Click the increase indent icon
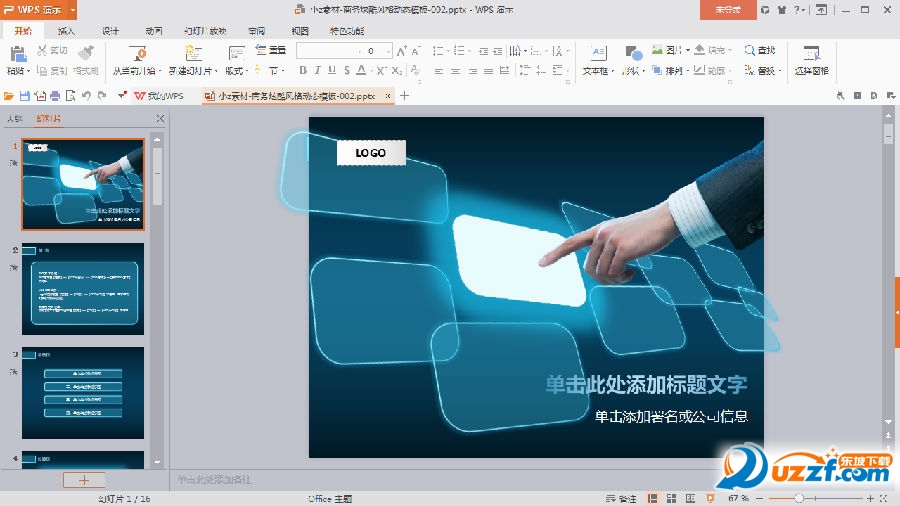This screenshot has width=900, height=506. pyautogui.click(x=498, y=51)
